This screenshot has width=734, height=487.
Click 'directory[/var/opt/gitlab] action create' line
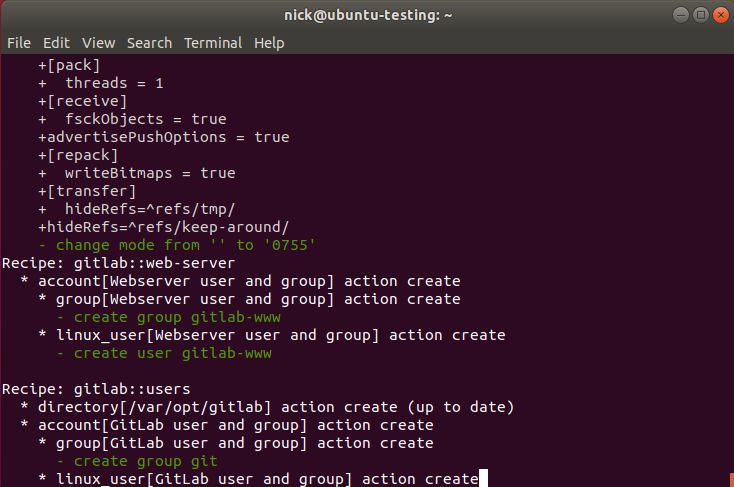[276, 407]
